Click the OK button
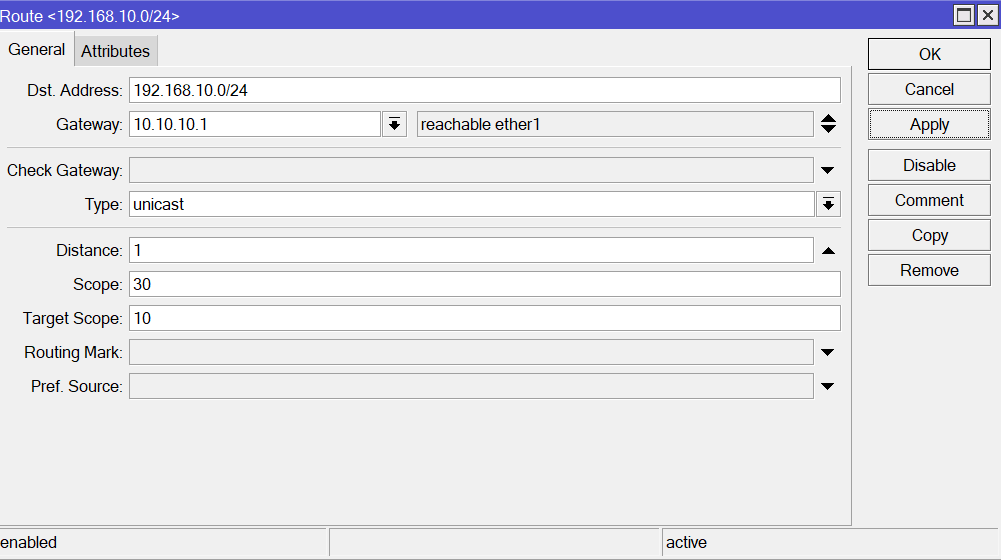 click(929, 54)
